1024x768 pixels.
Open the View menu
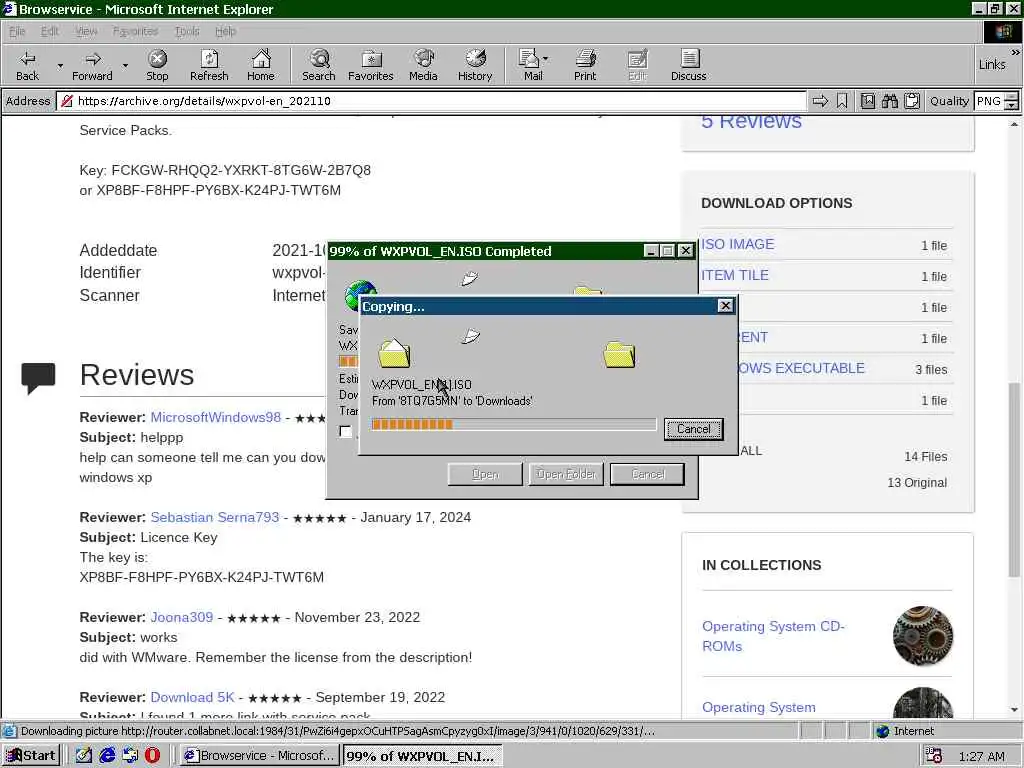coord(86,31)
